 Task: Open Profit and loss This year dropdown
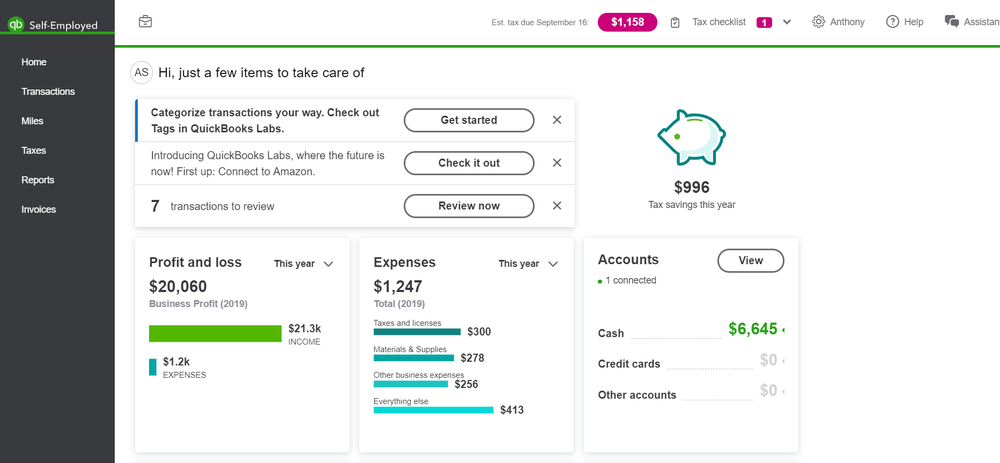click(304, 264)
